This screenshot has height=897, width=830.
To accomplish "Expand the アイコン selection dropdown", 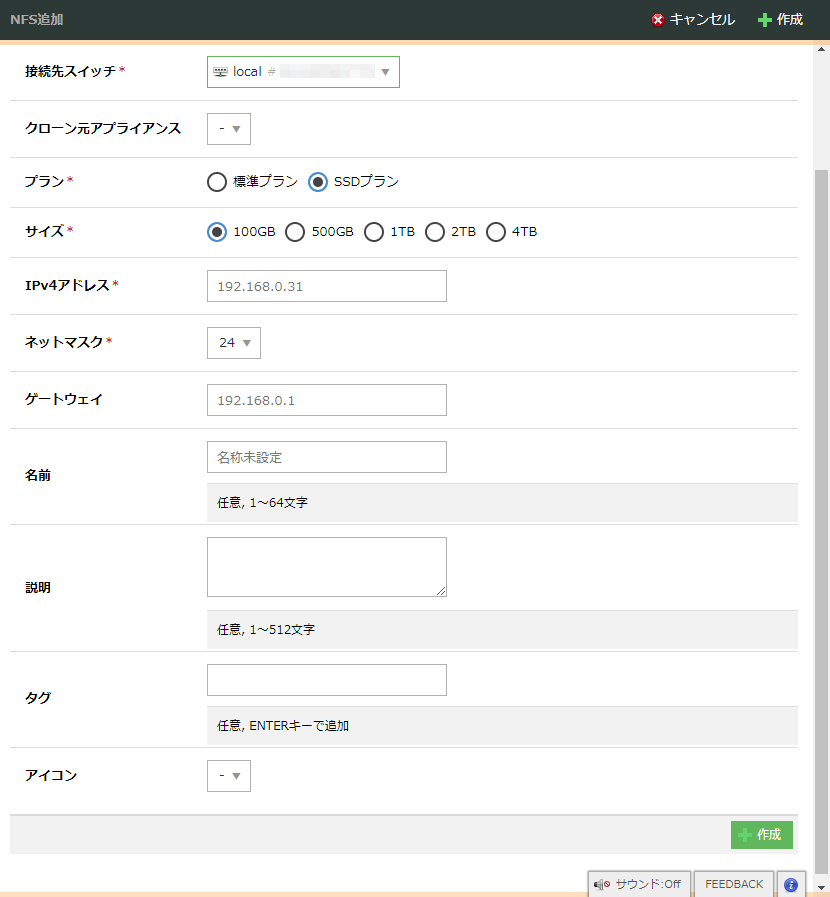I will pos(229,776).
